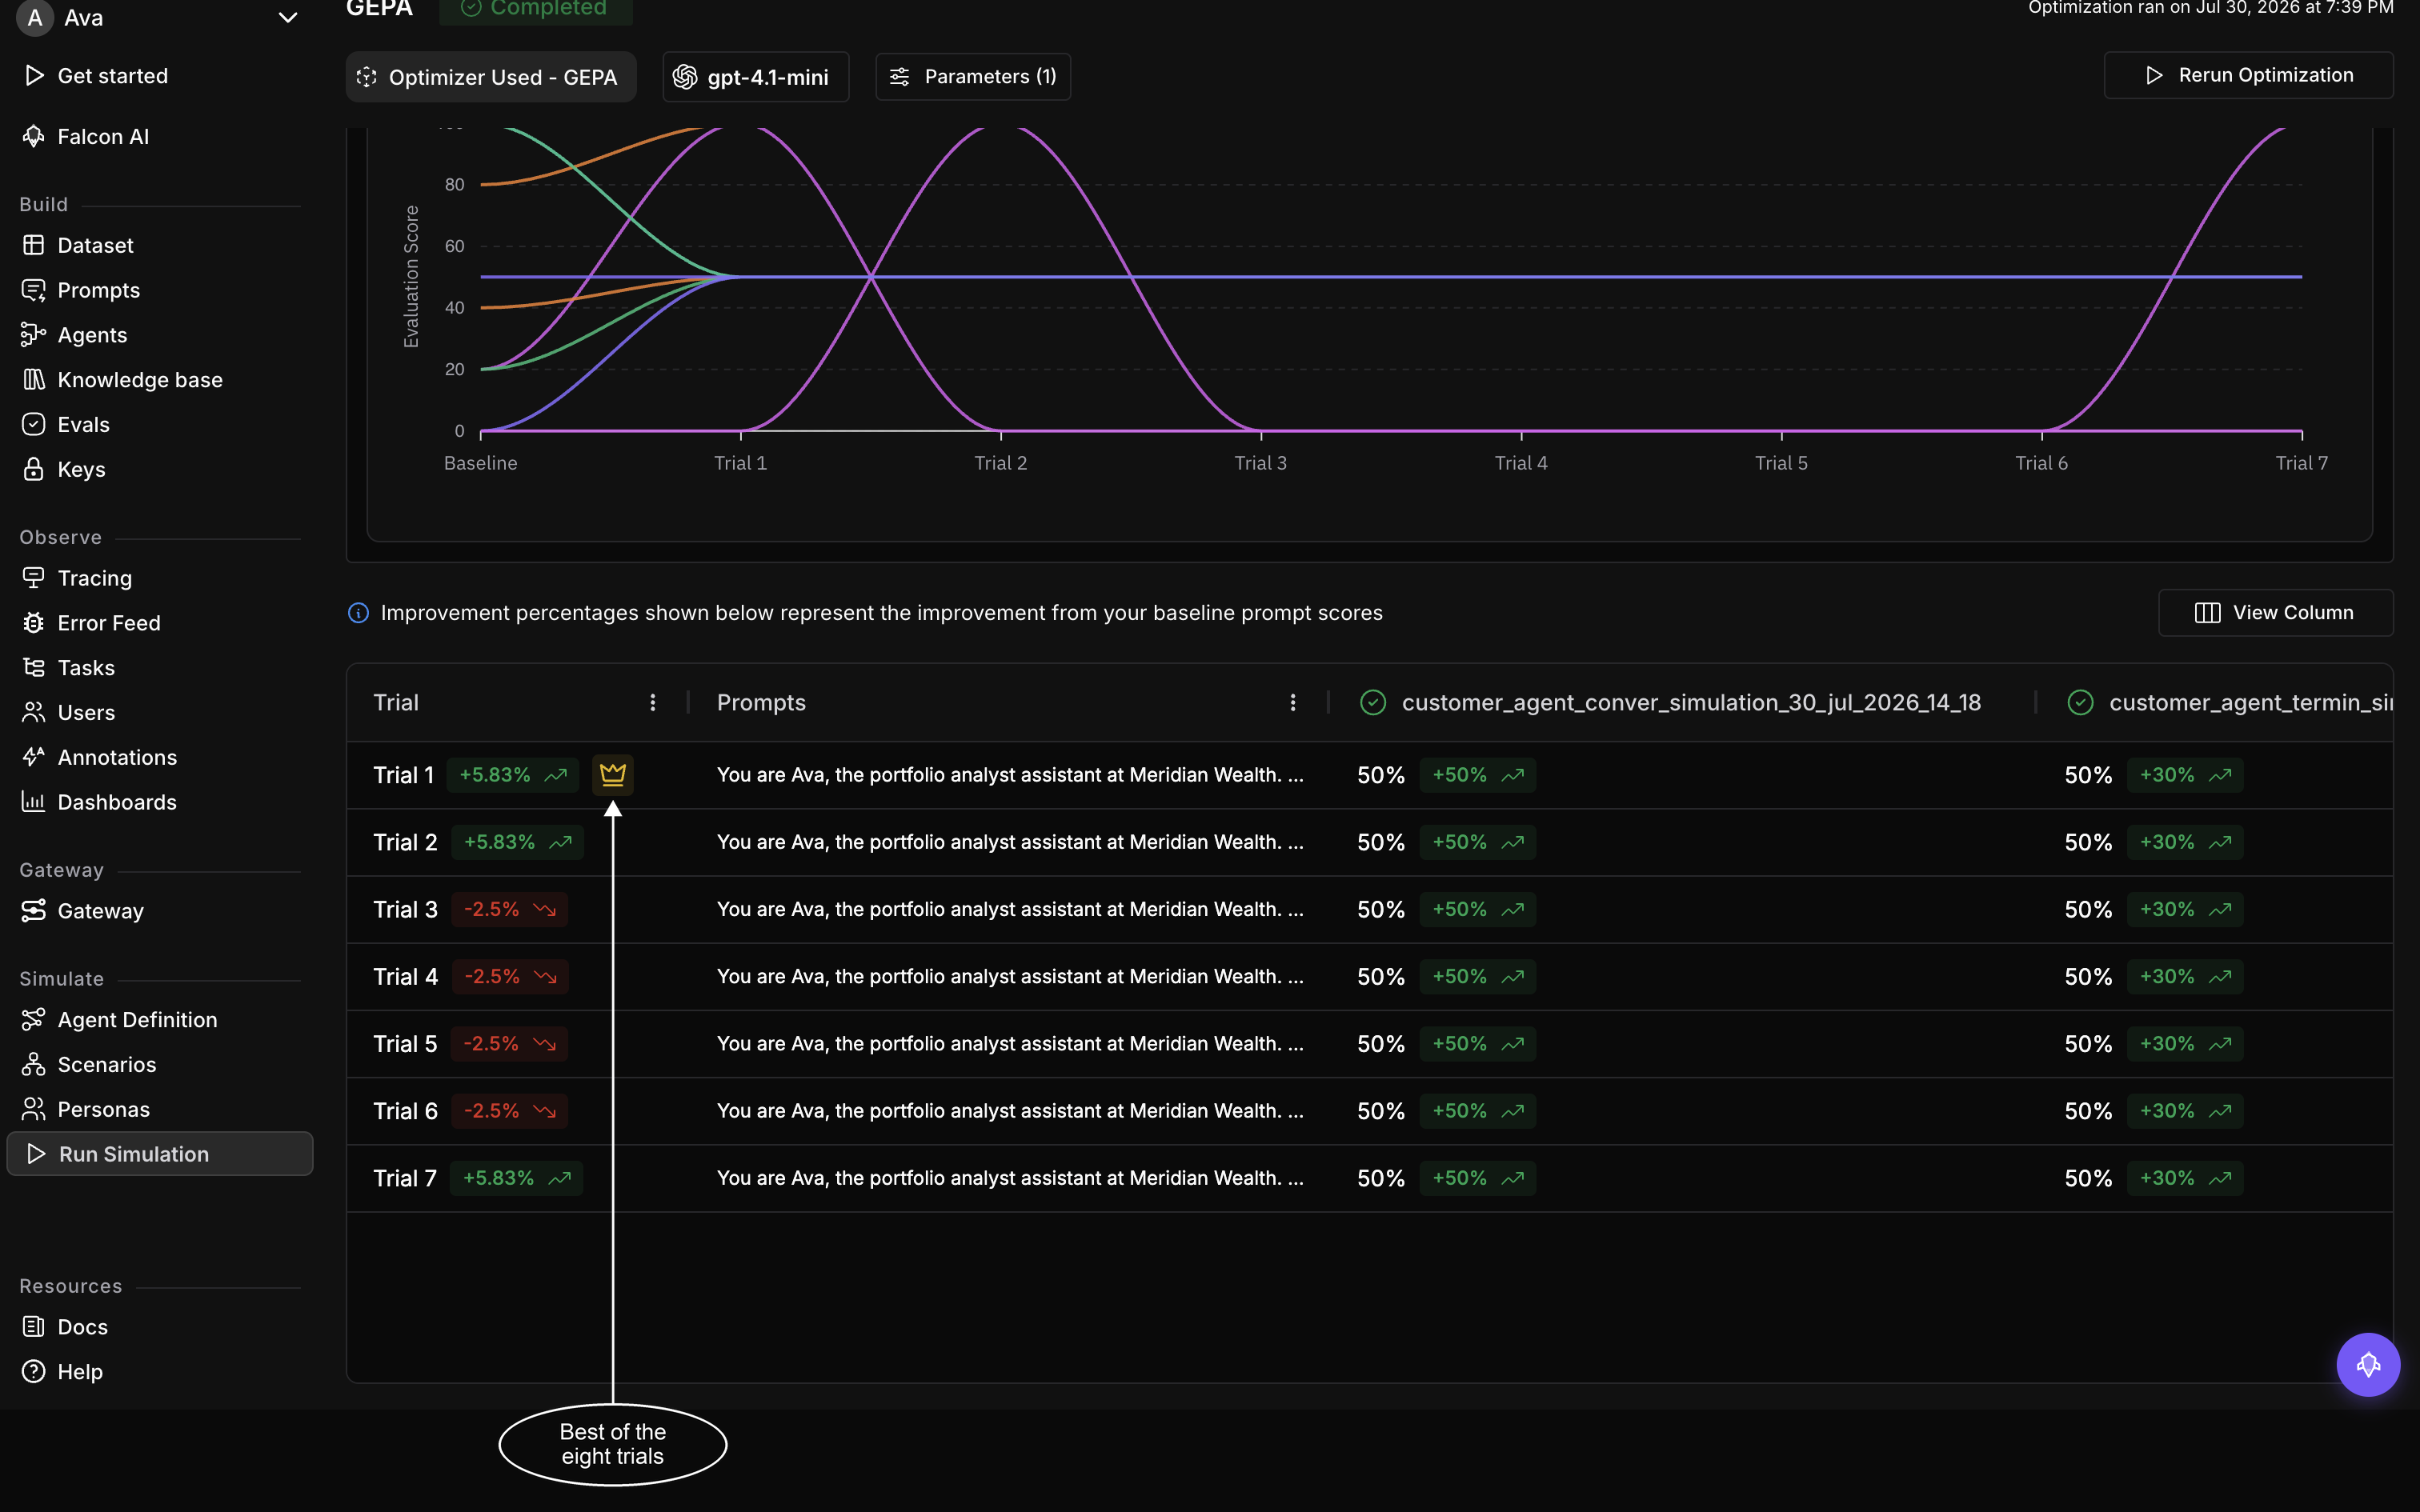Click the Trial column header

tap(396, 703)
